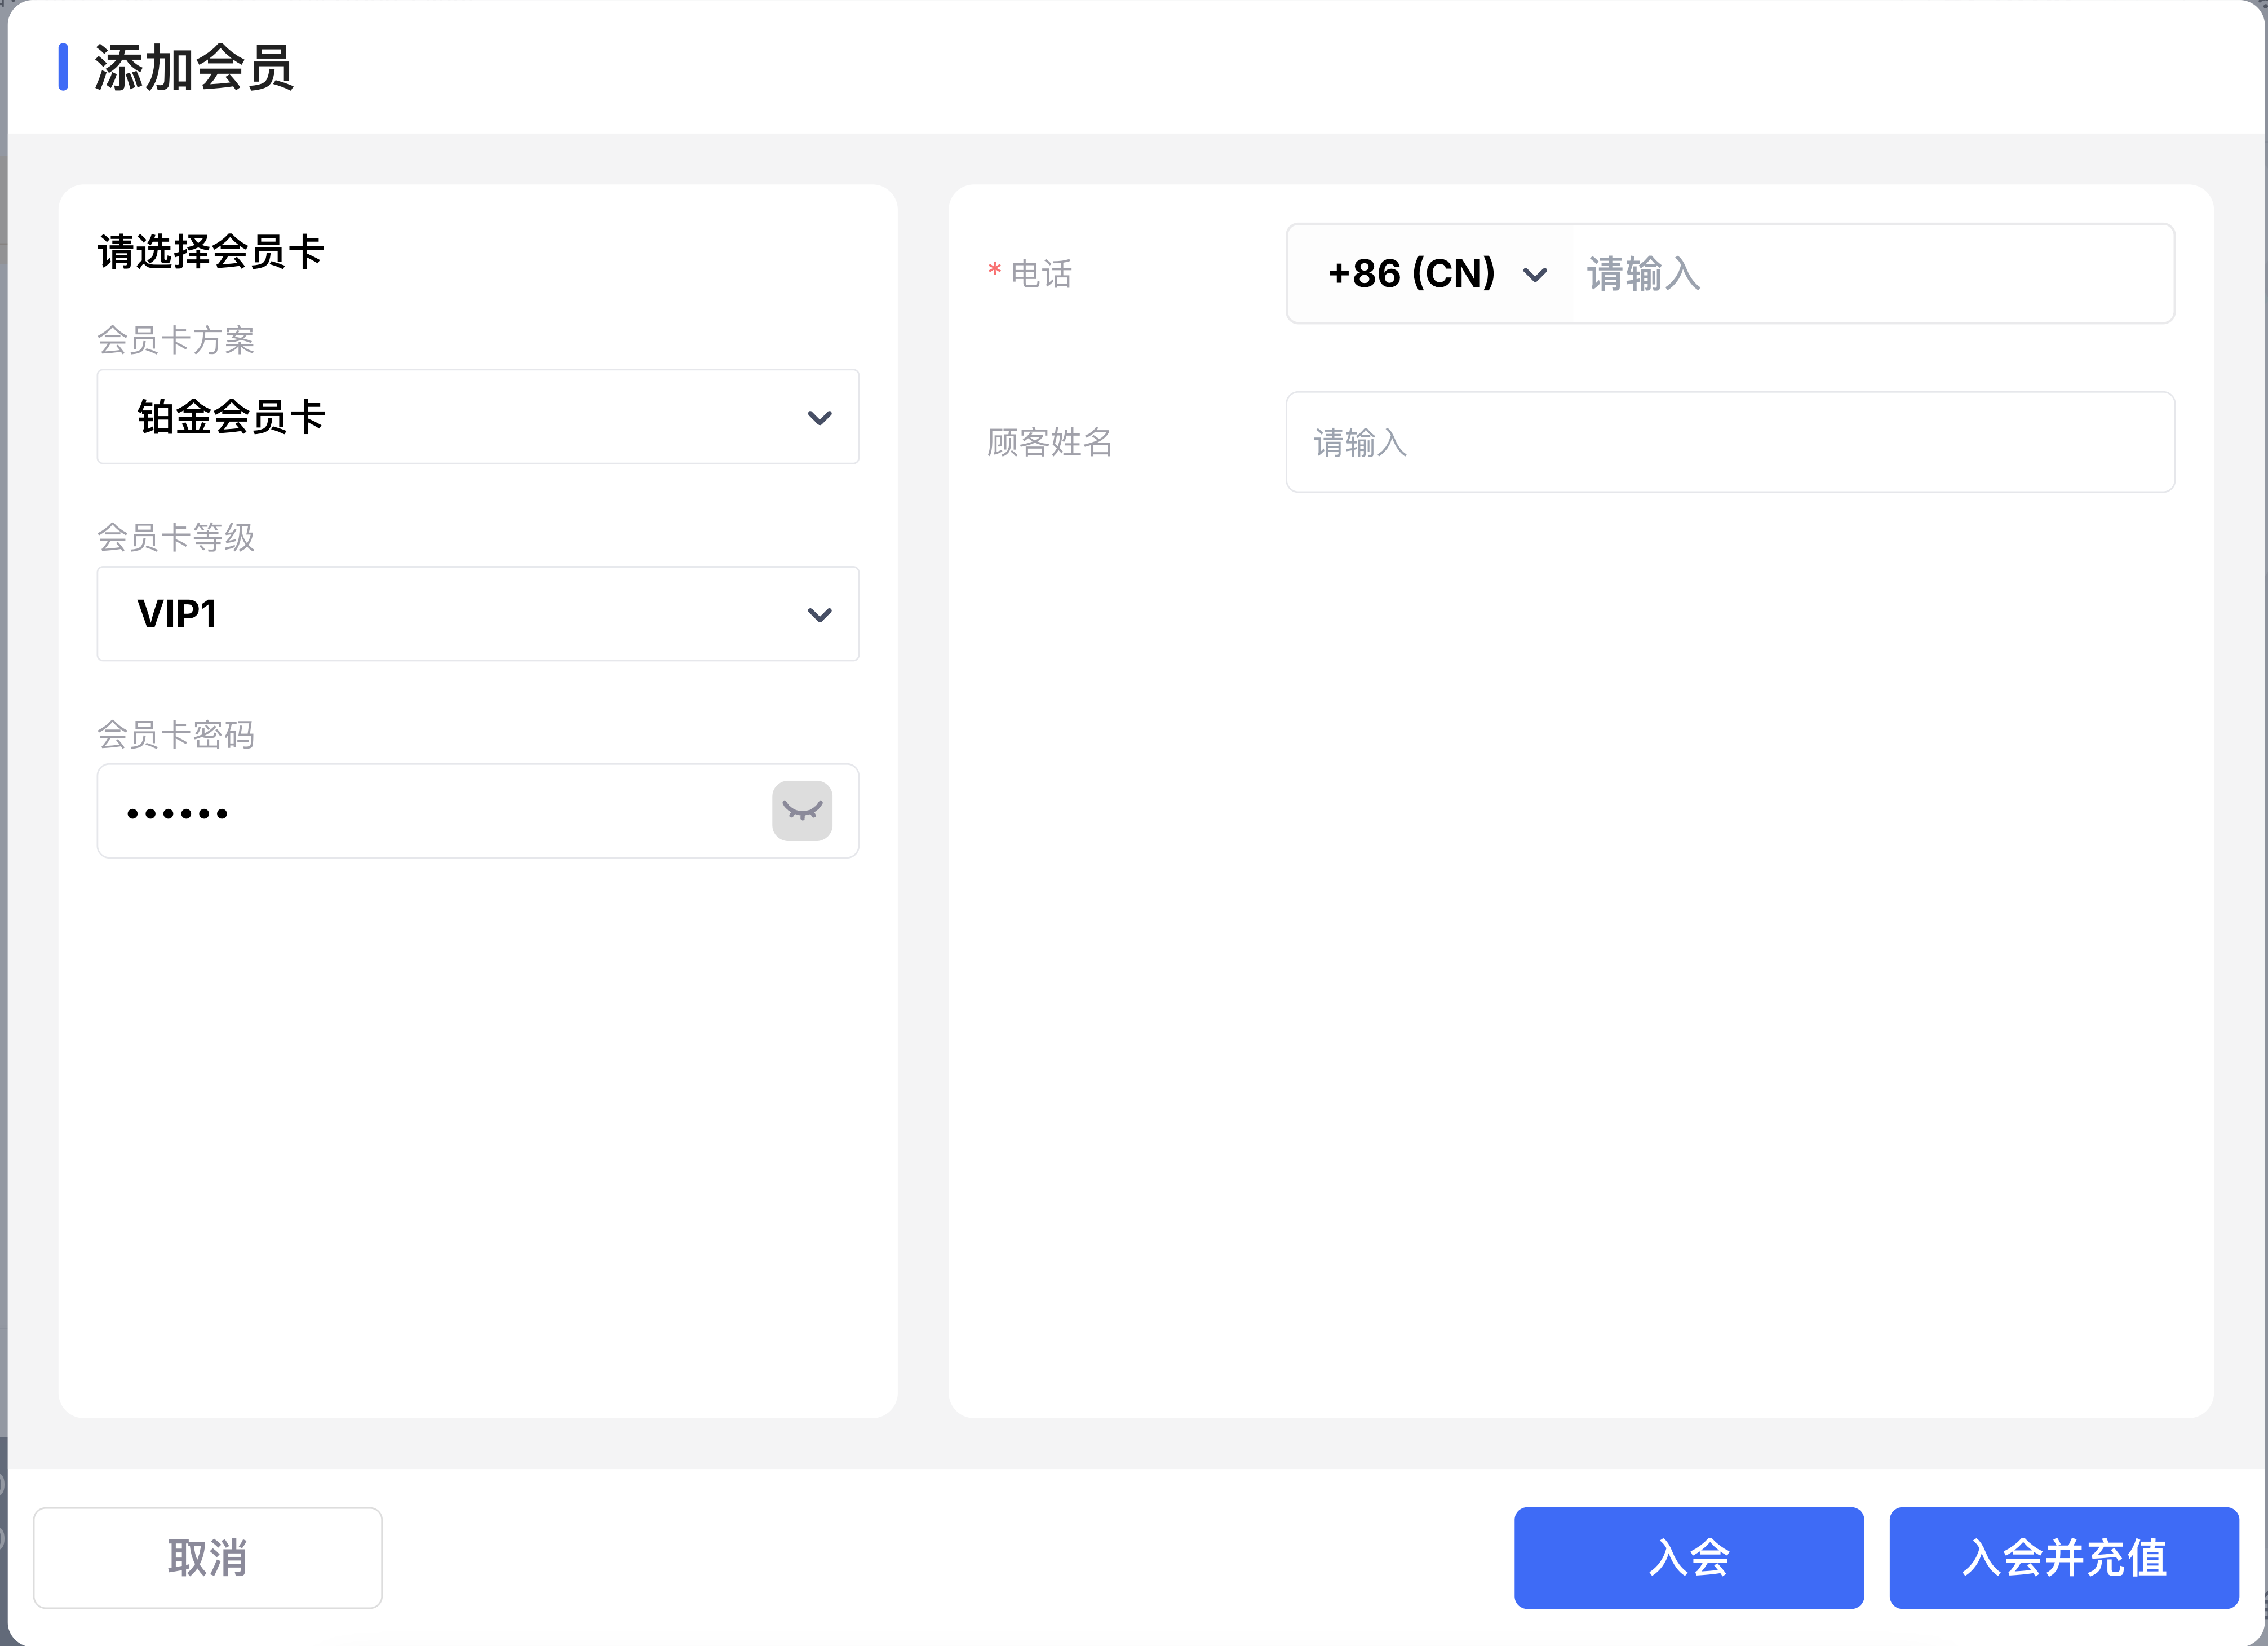The width and height of the screenshot is (2268, 1646).
Task: Click the chevron arrow in VIP1 selector
Action: coord(819,615)
